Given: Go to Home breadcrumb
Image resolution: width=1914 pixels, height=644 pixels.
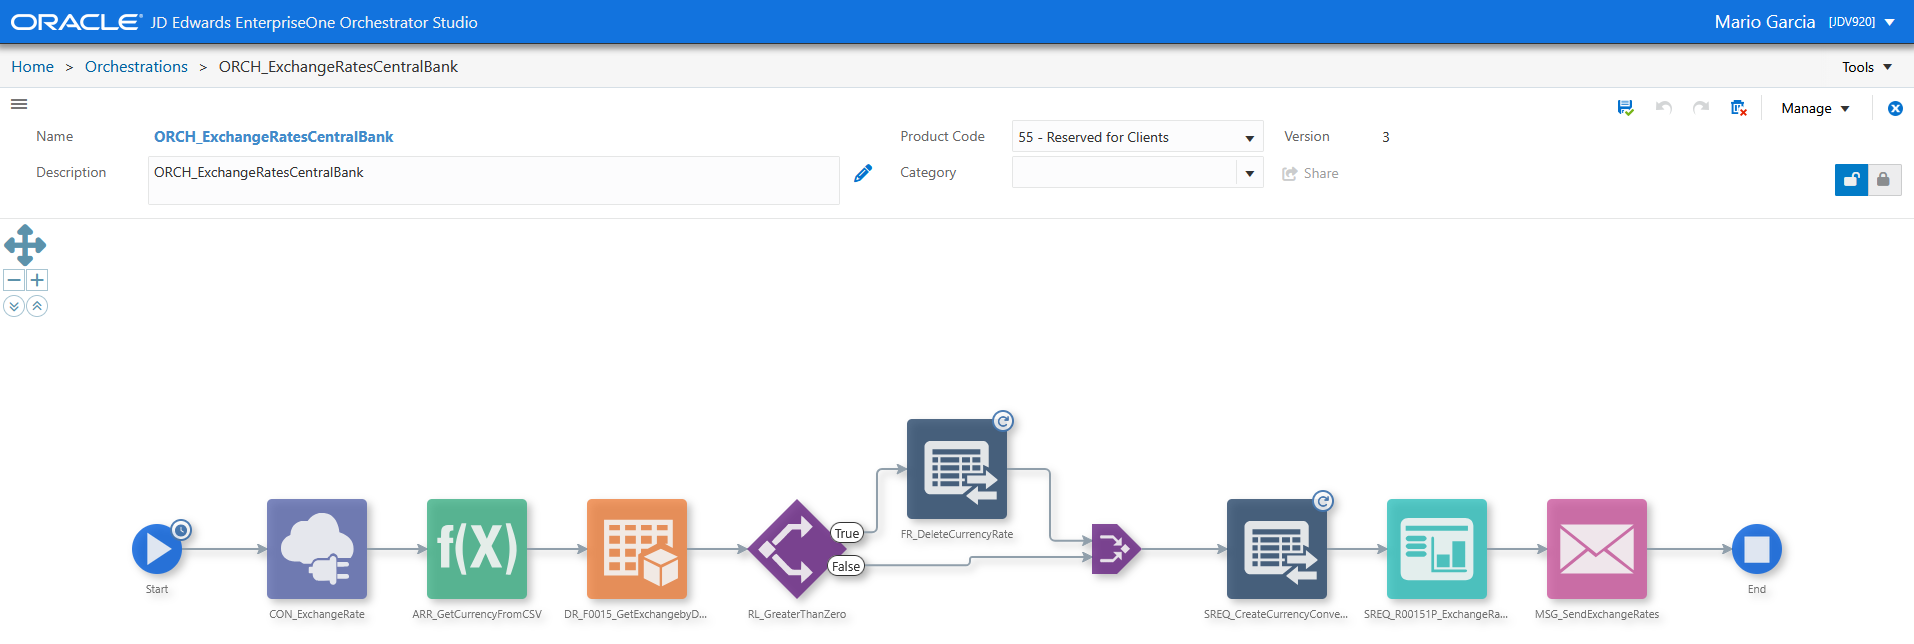Looking at the screenshot, I should (x=33, y=67).
